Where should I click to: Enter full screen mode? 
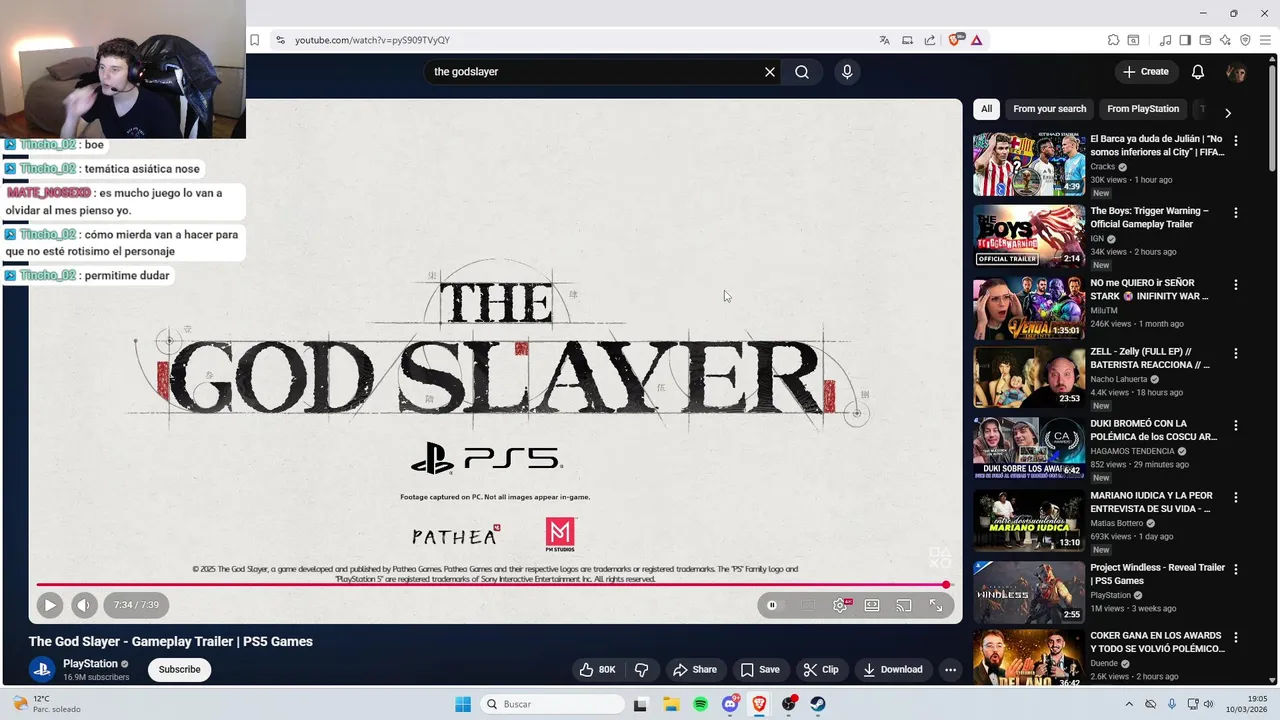pyautogui.click(x=936, y=605)
